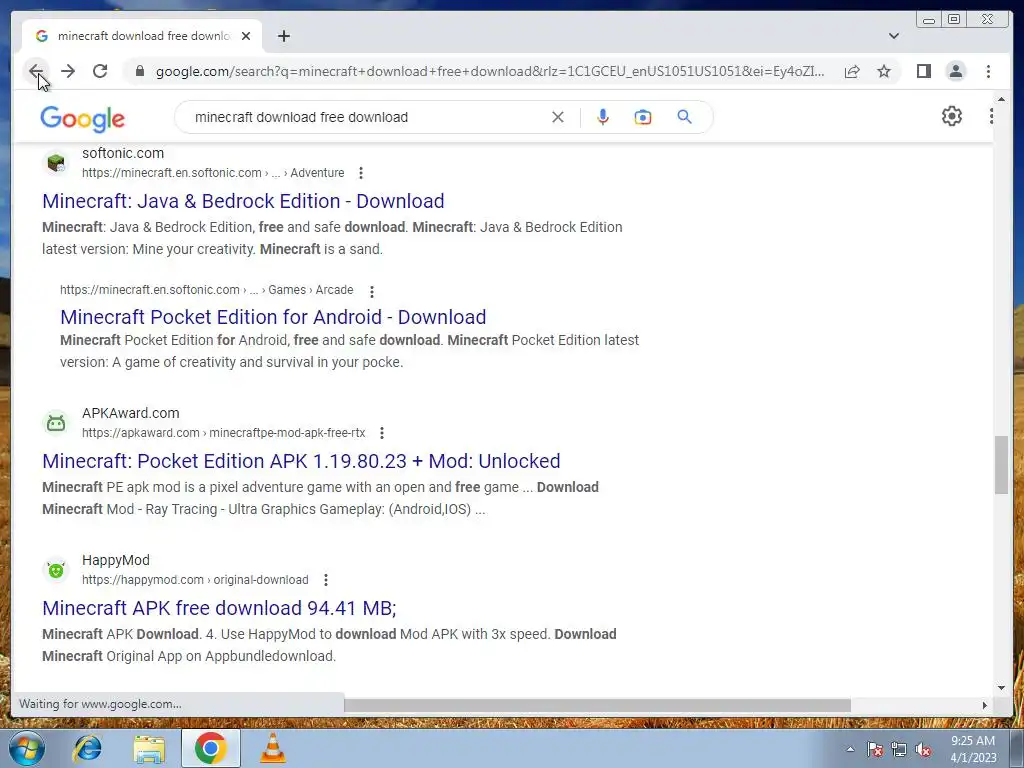Click the APKAward.com site name

coord(131,413)
